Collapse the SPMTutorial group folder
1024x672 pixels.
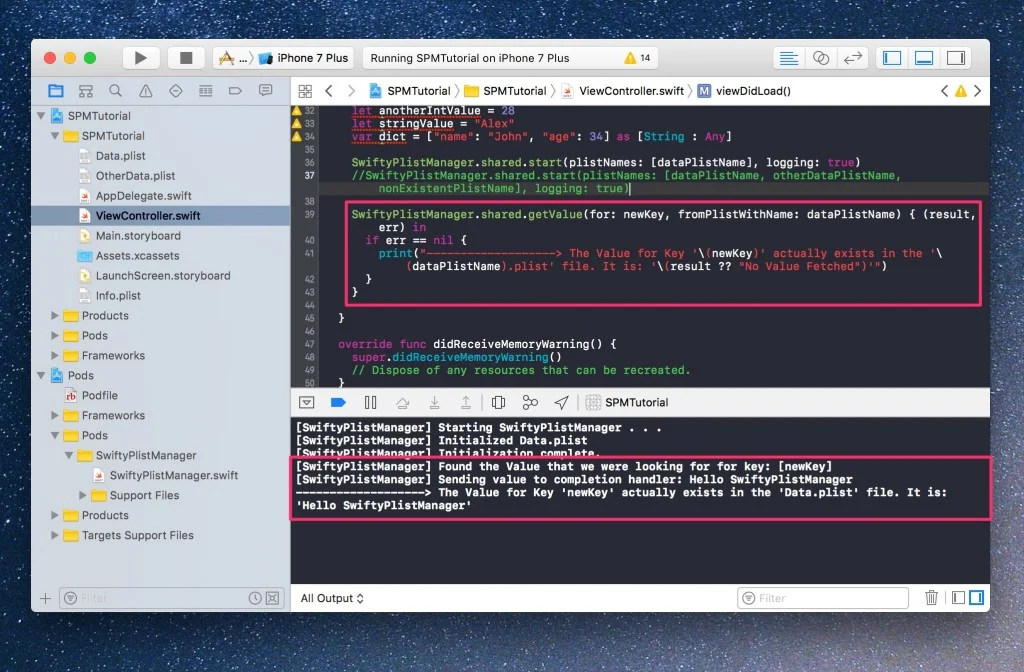pos(55,136)
